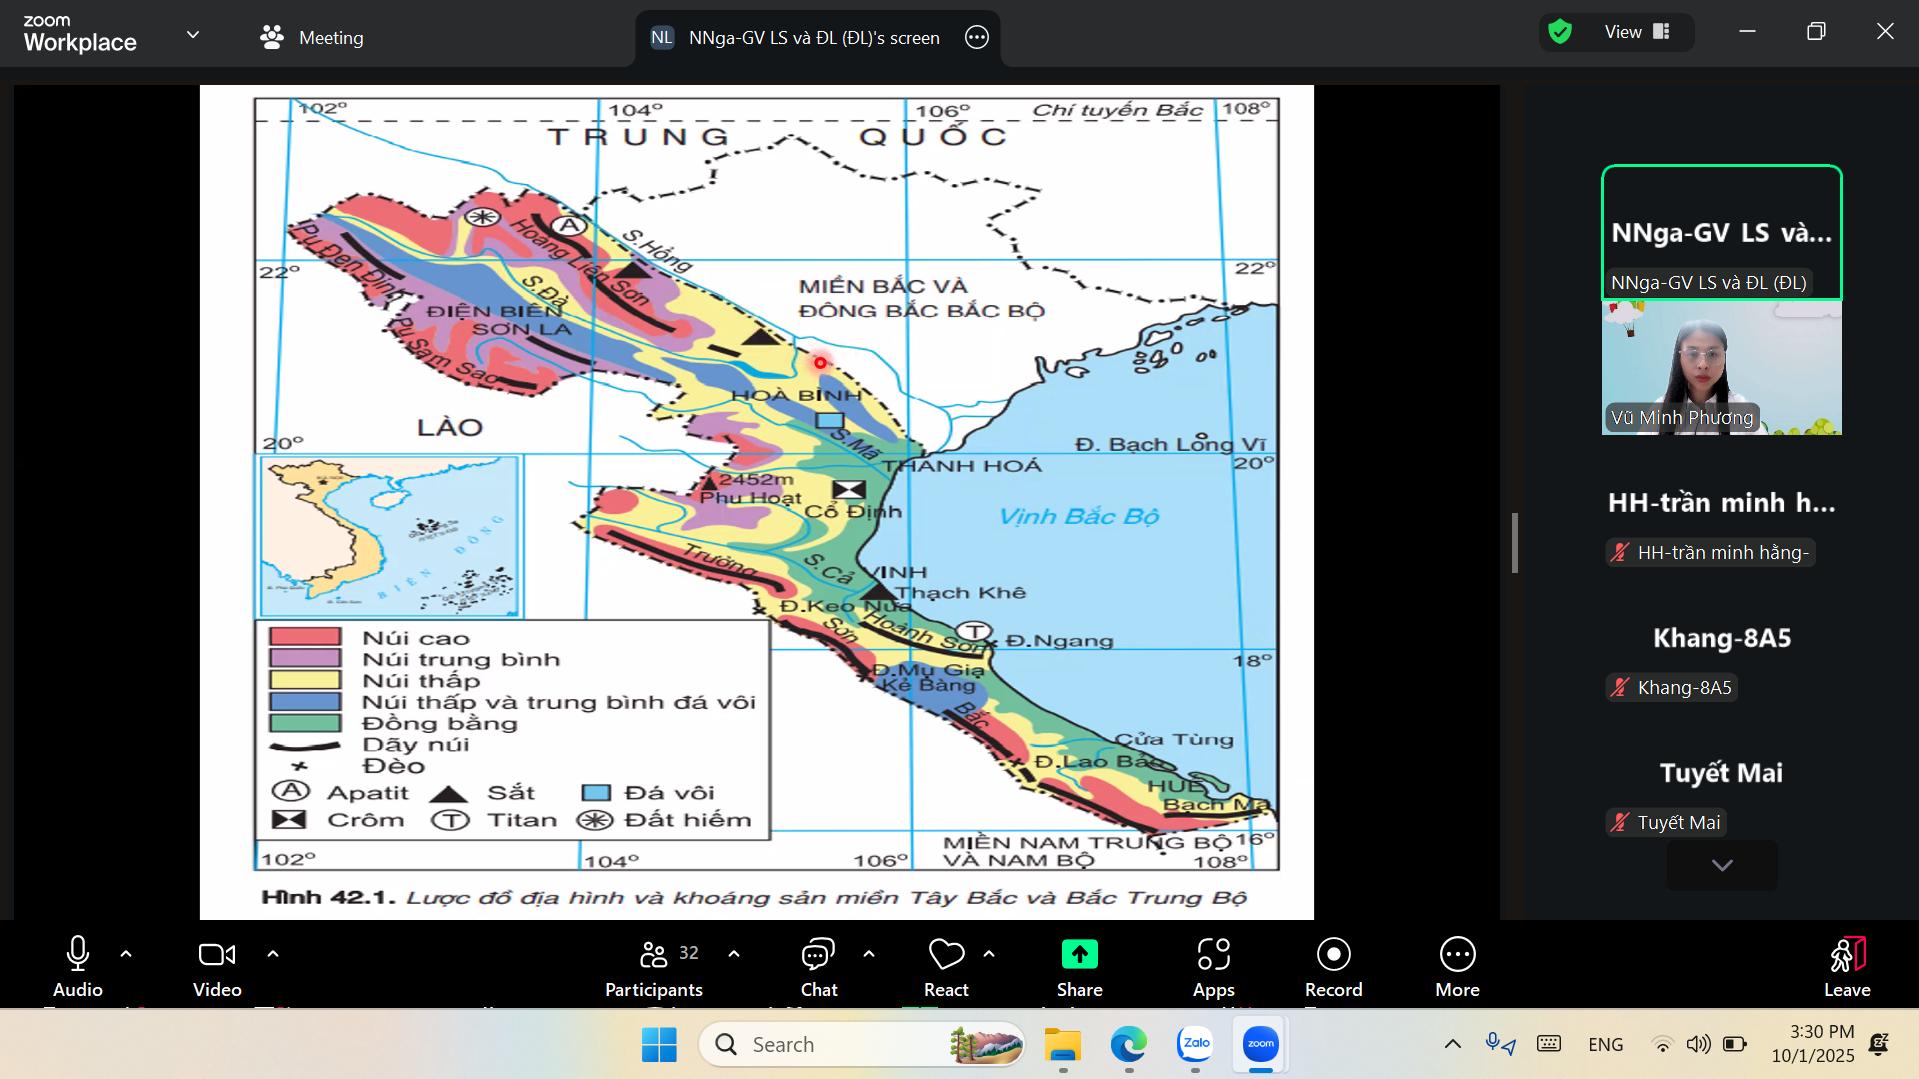Image resolution: width=1919 pixels, height=1079 pixels.
Task: Open the Chat panel
Action: click(x=818, y=966)
